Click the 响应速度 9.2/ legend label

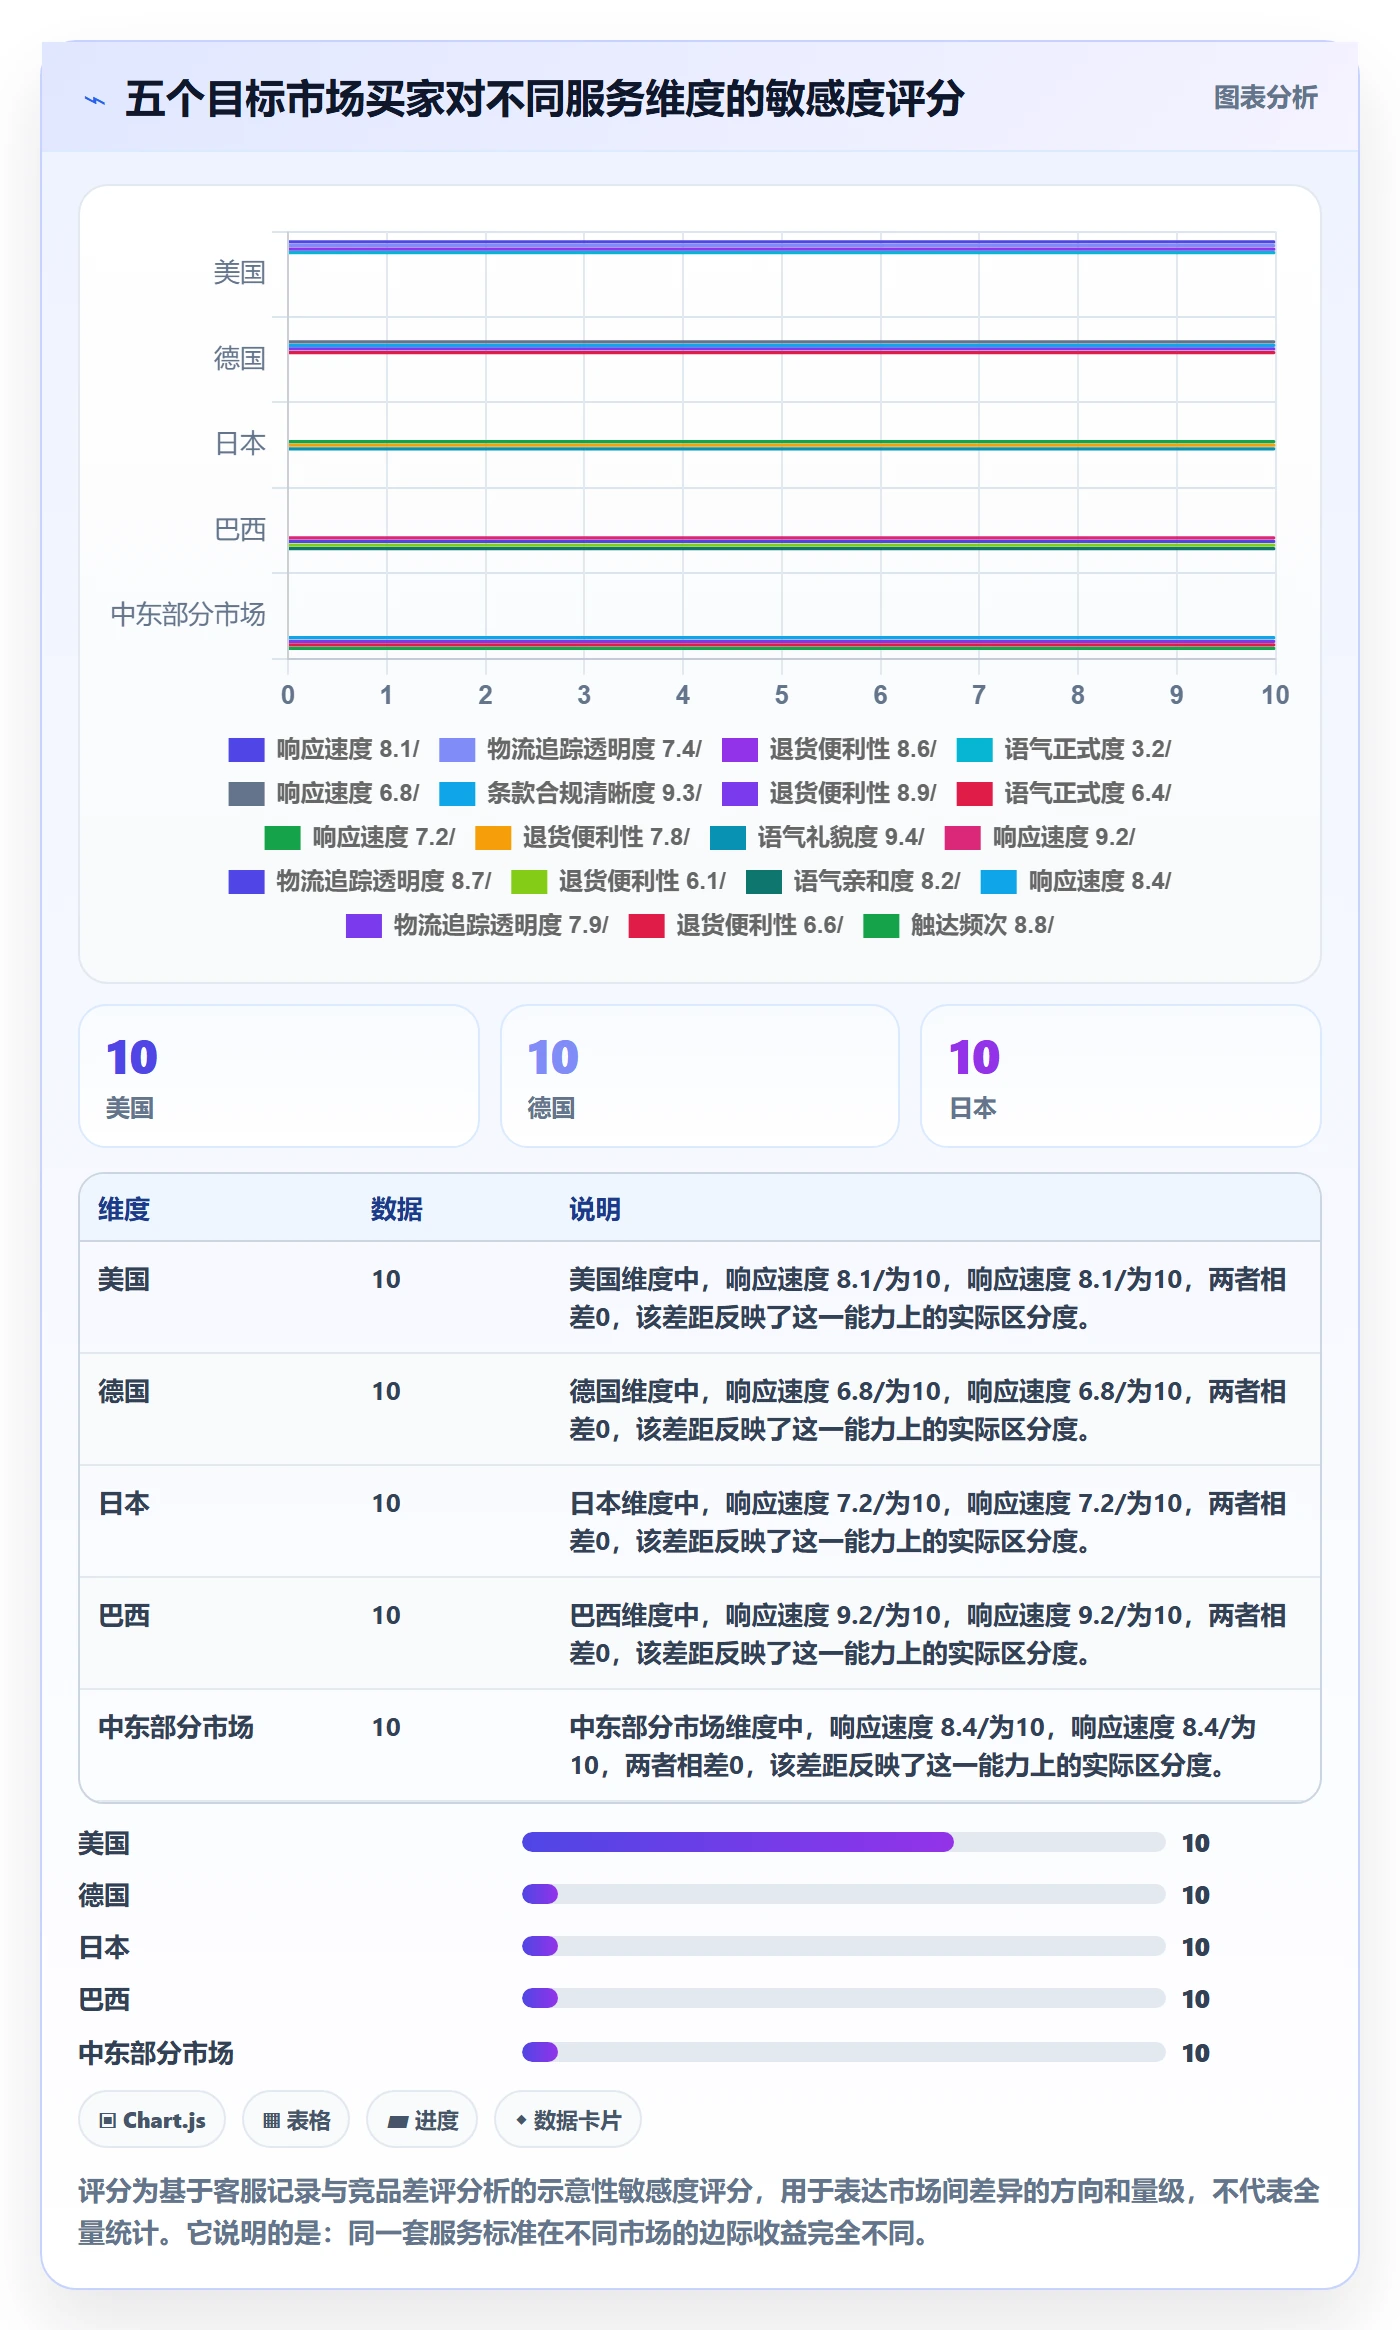coord(1064,837)
